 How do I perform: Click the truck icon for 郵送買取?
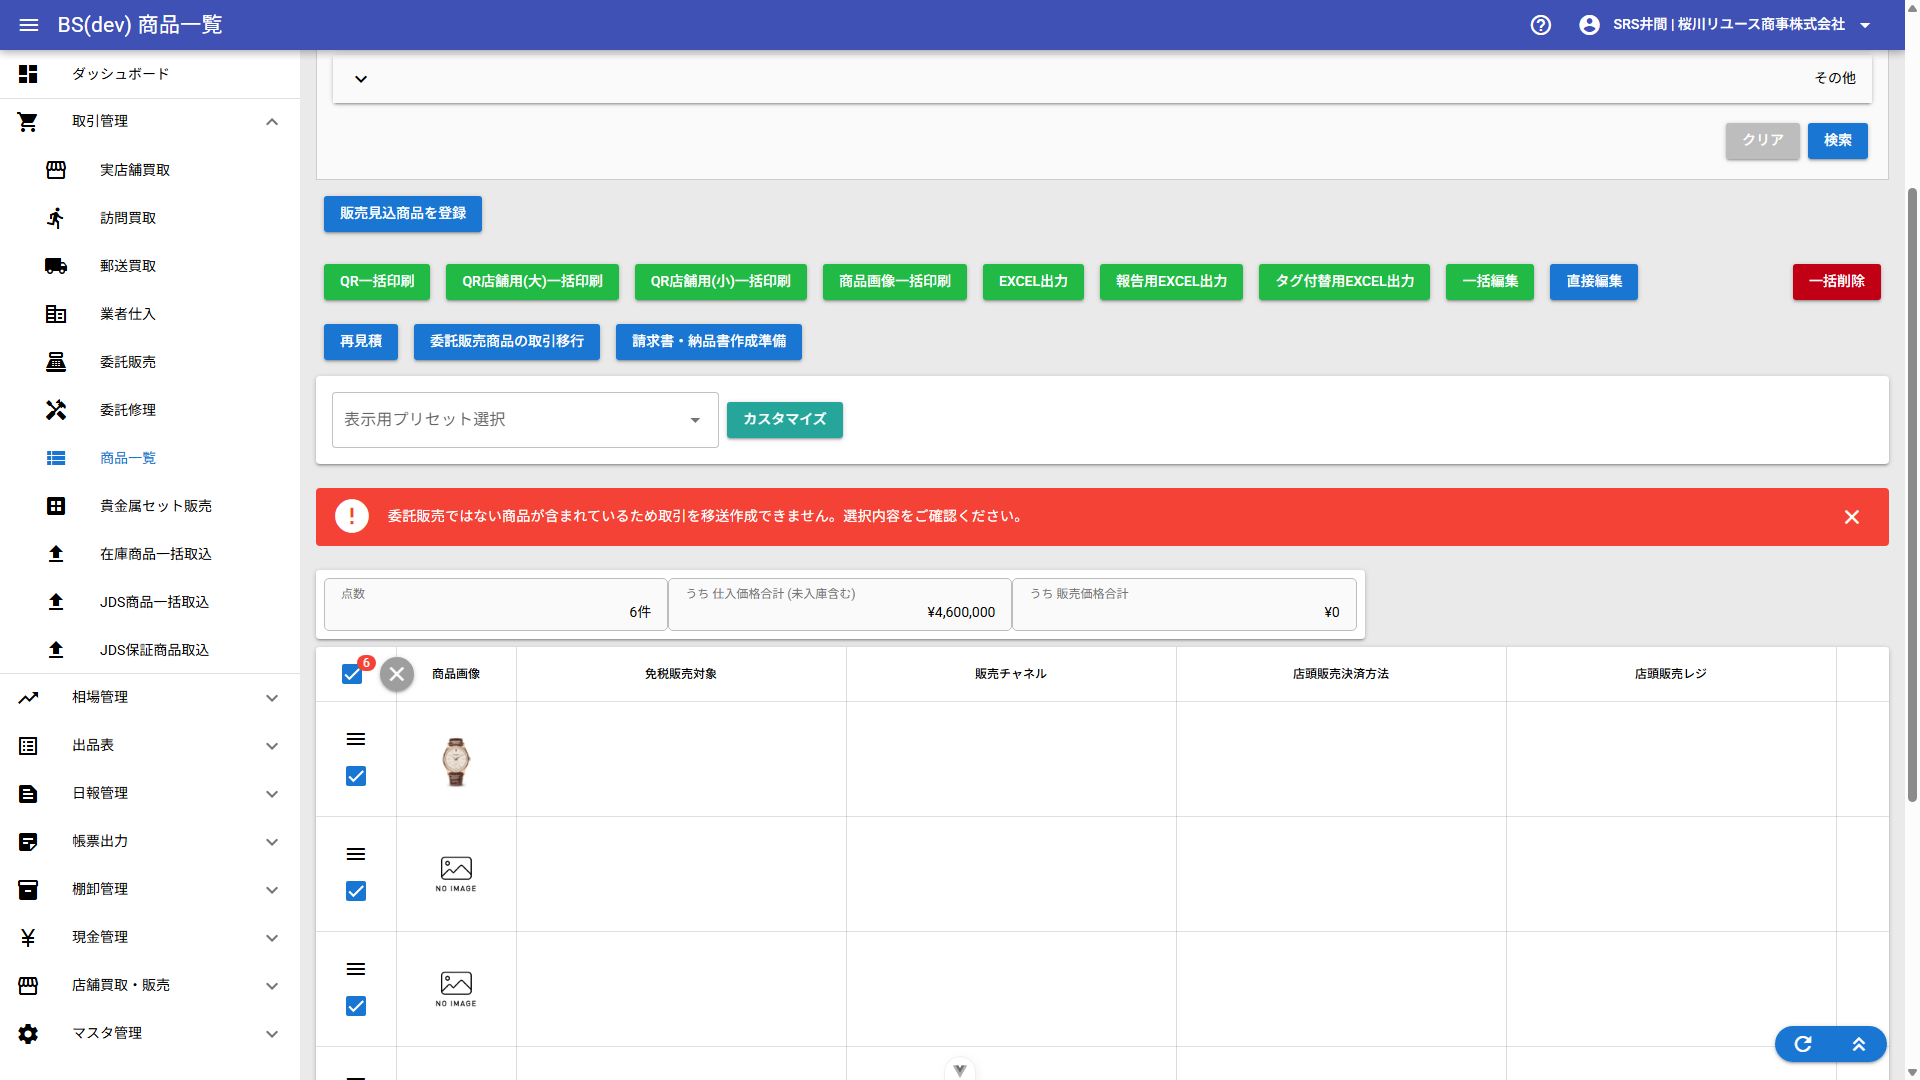[x=56, y=266]
